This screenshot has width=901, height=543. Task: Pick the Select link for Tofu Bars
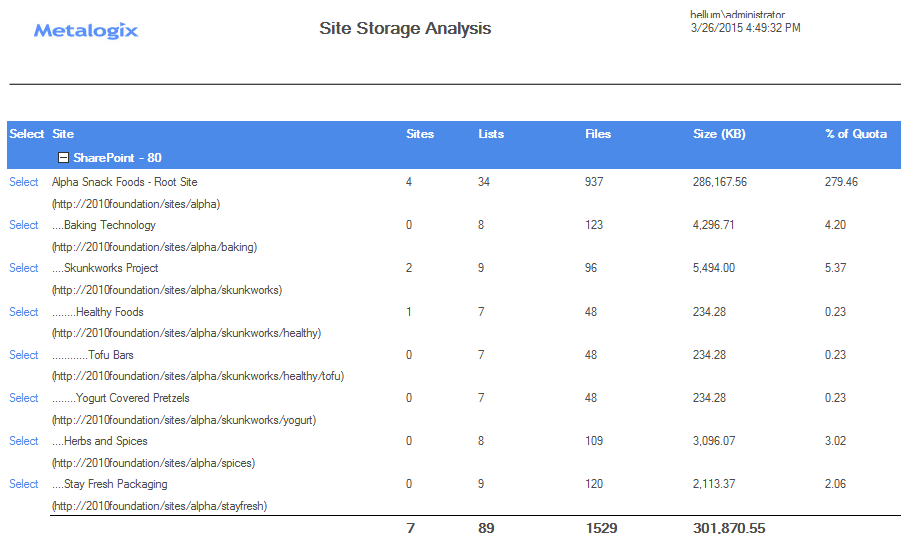coord(24,355)
